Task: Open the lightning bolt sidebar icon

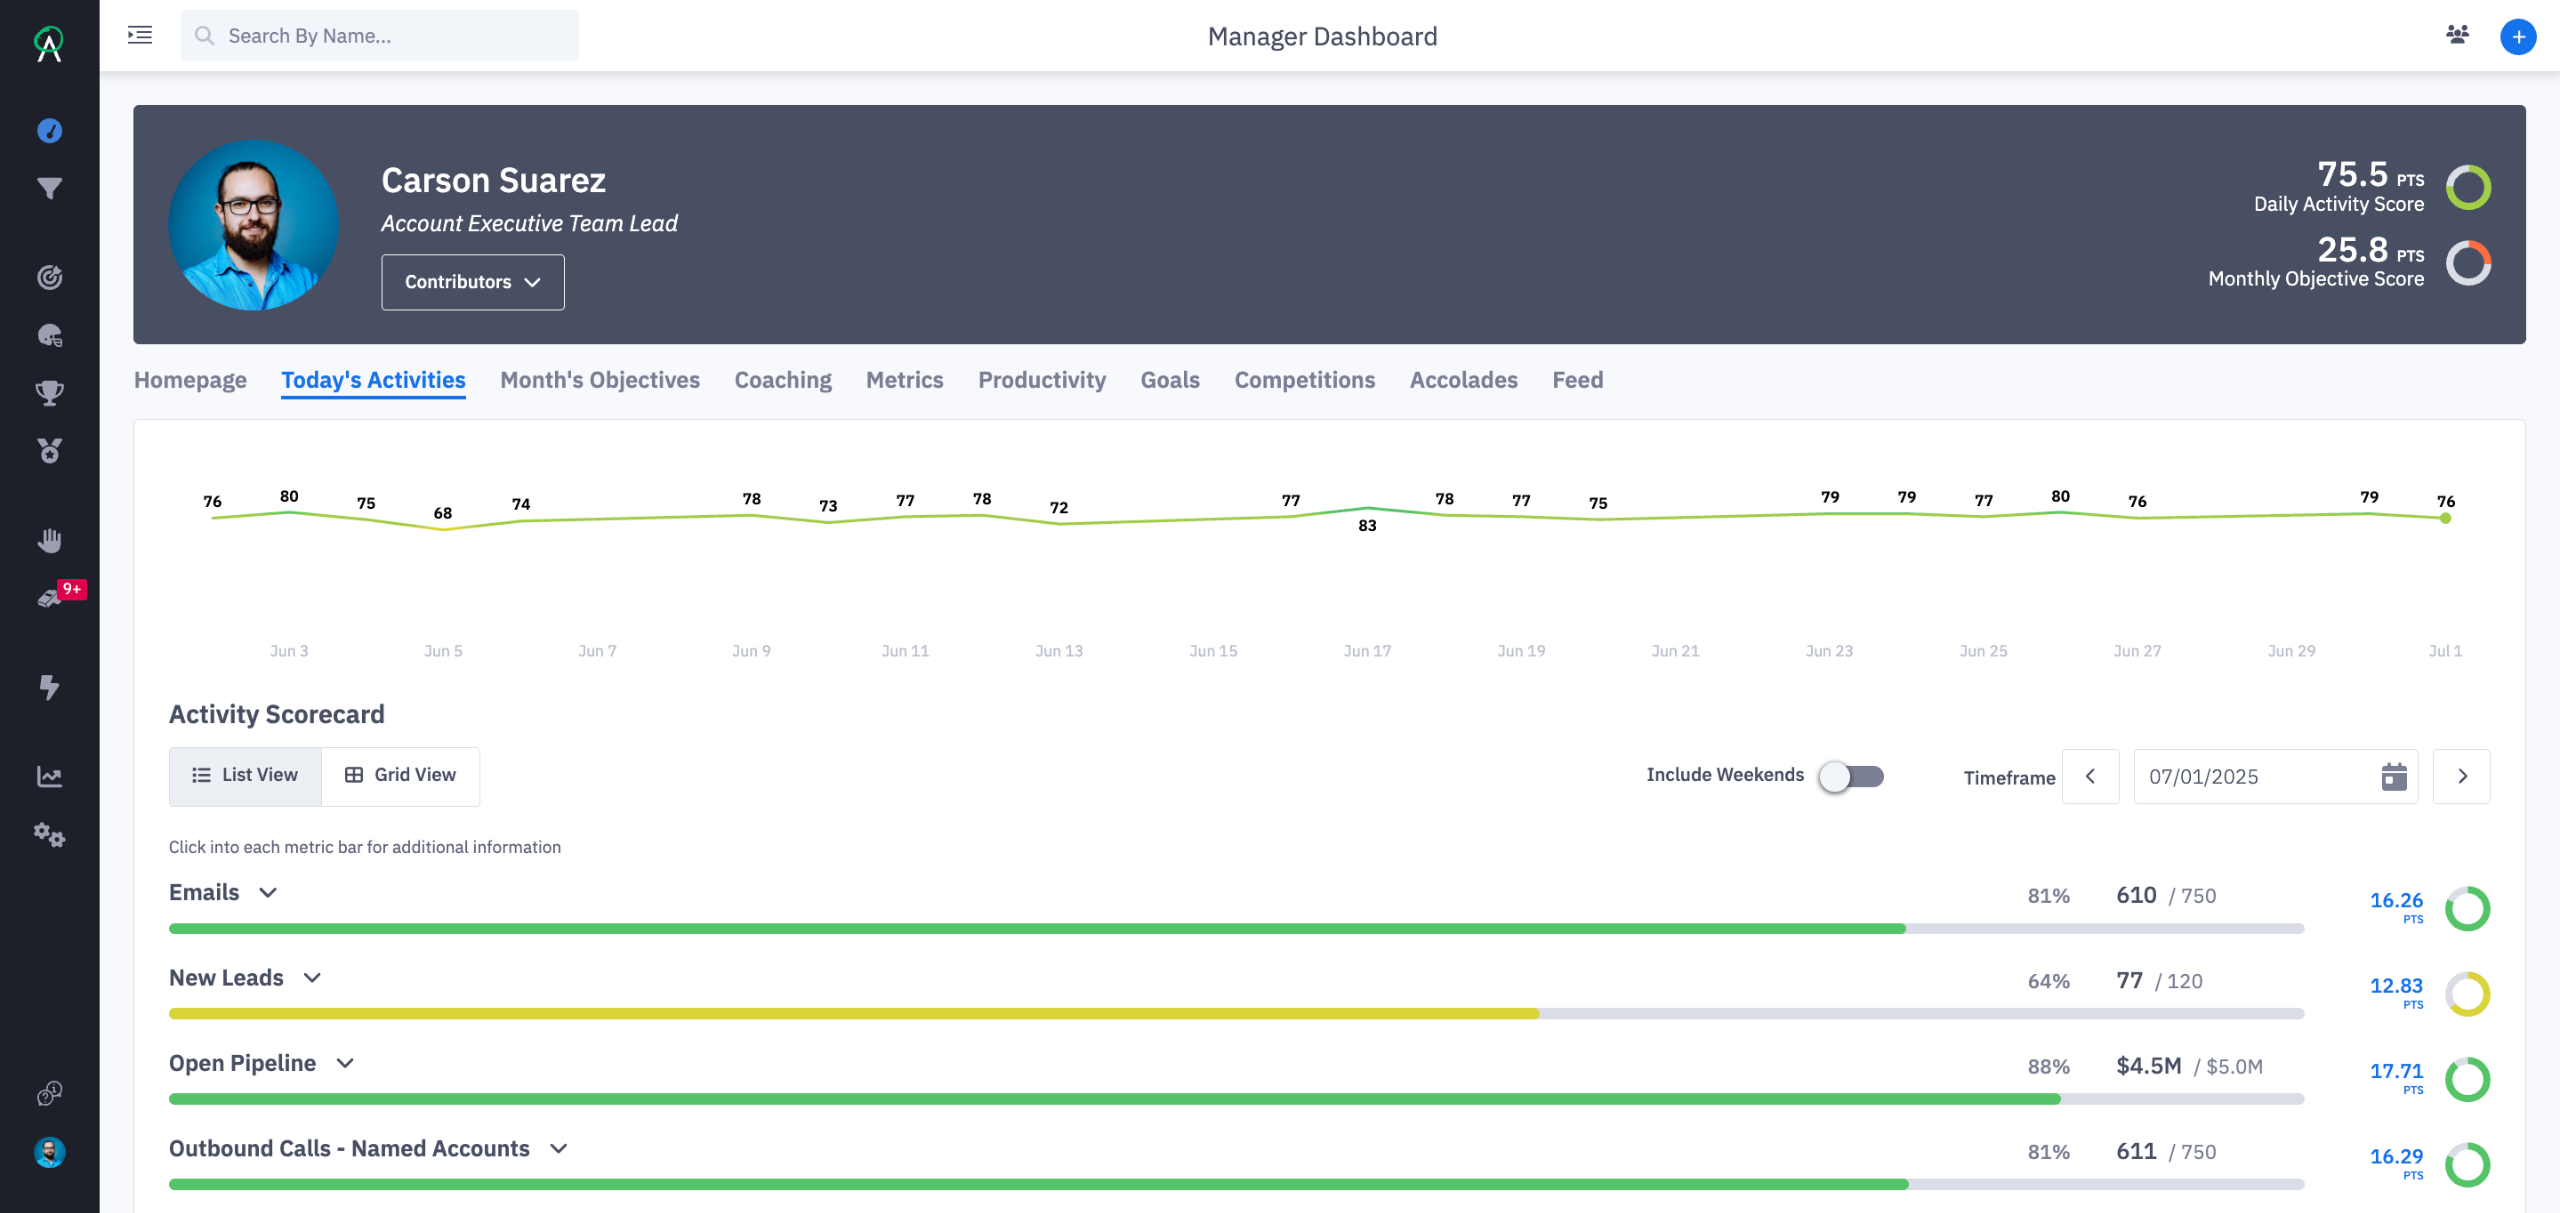Action: [x=49, y=687]
